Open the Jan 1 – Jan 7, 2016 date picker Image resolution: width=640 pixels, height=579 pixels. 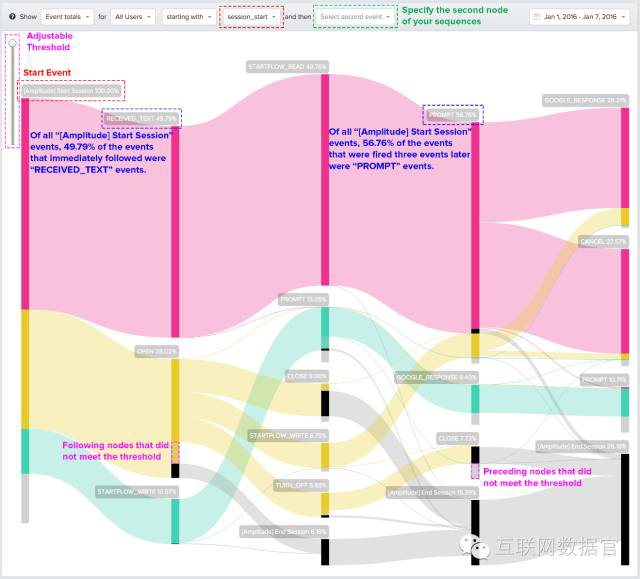pos(580,17)
